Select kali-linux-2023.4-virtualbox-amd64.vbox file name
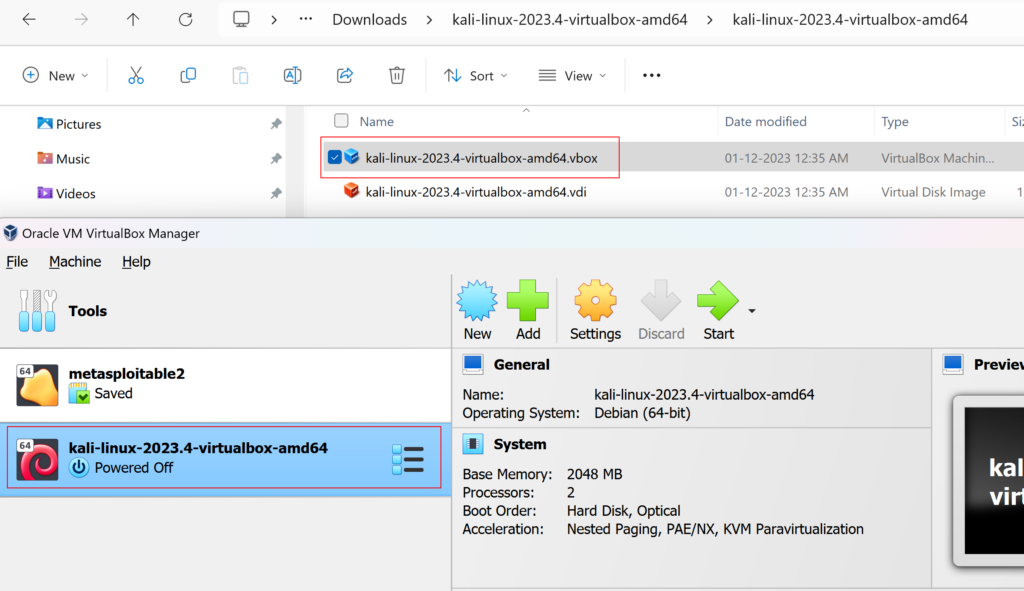 [481, 157]
